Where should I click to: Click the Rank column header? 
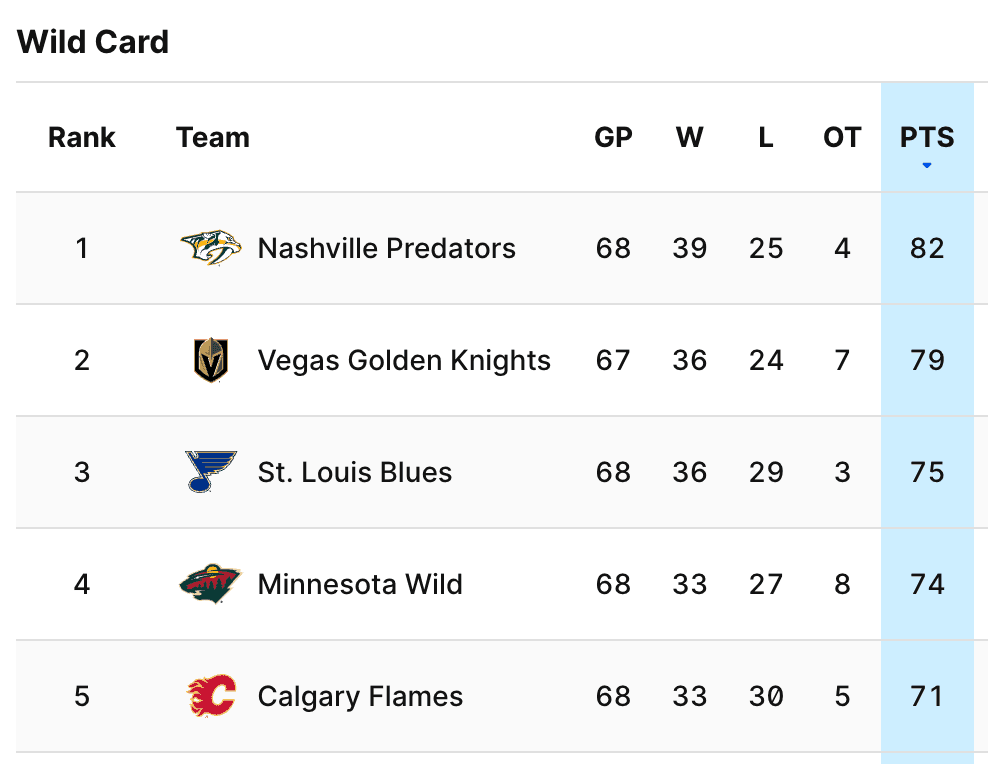tap(82, 138)
